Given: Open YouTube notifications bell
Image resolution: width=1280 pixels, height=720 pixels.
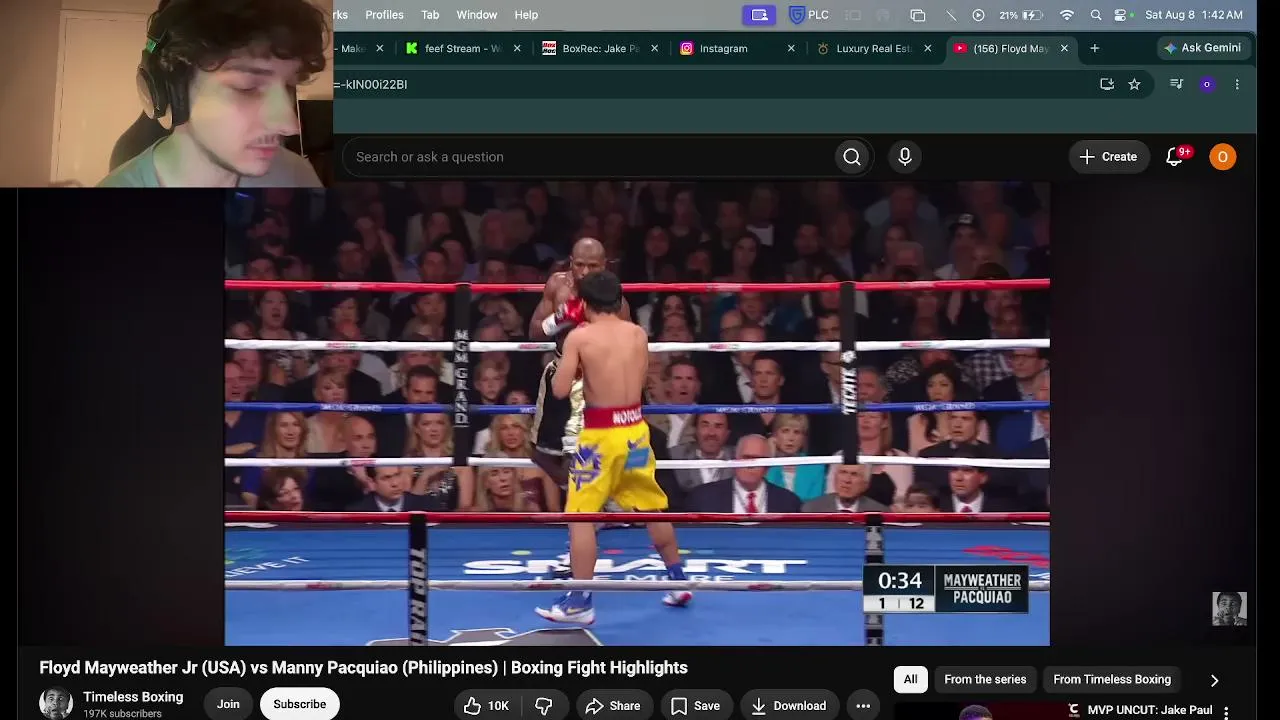Looking at the screenshot, I should tap(1175, 157).
